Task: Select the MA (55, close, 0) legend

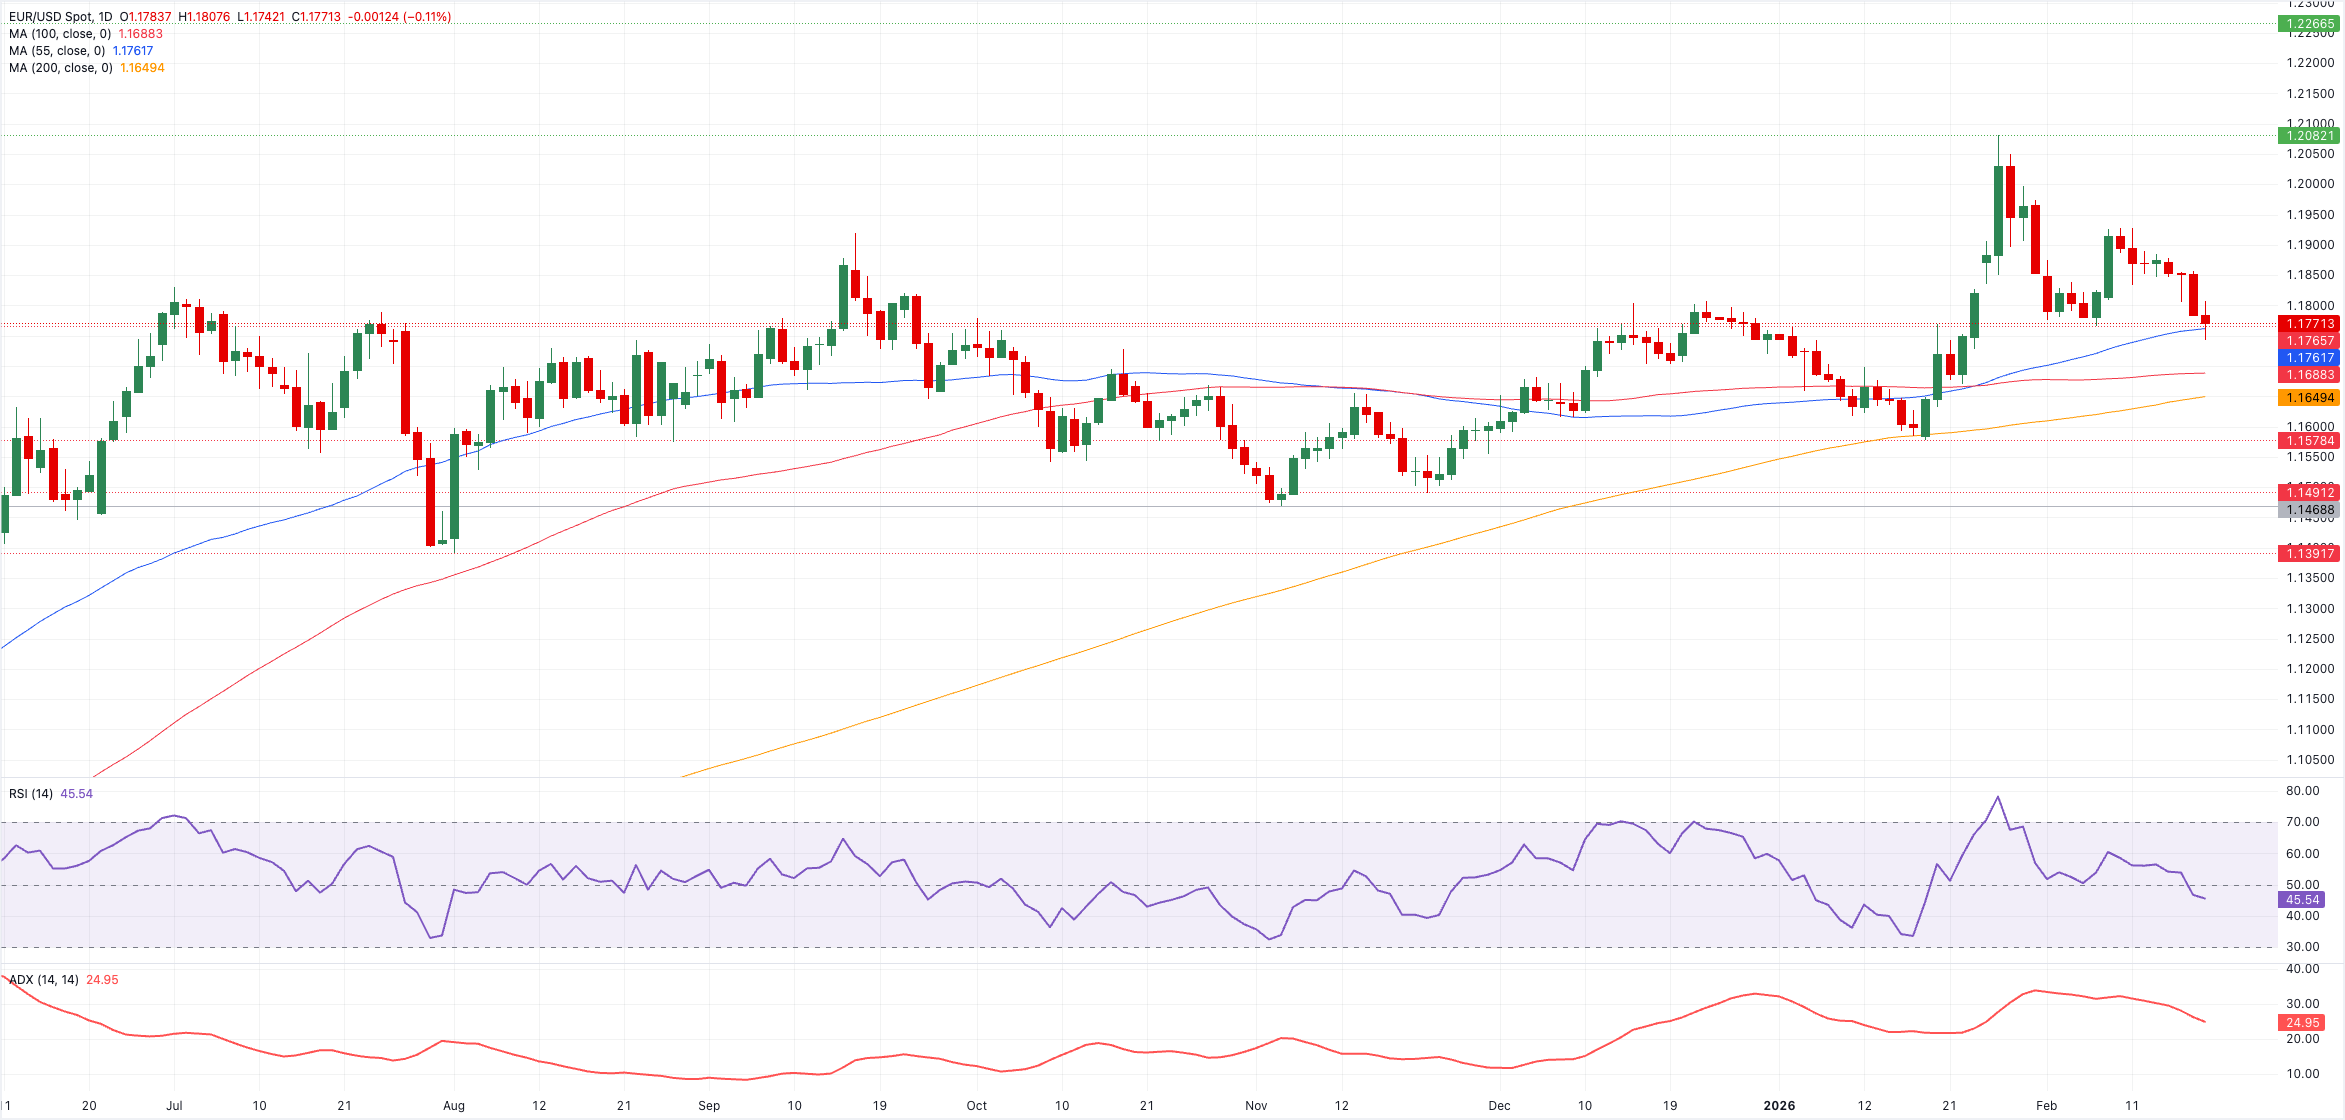Action: coord(57,51)
